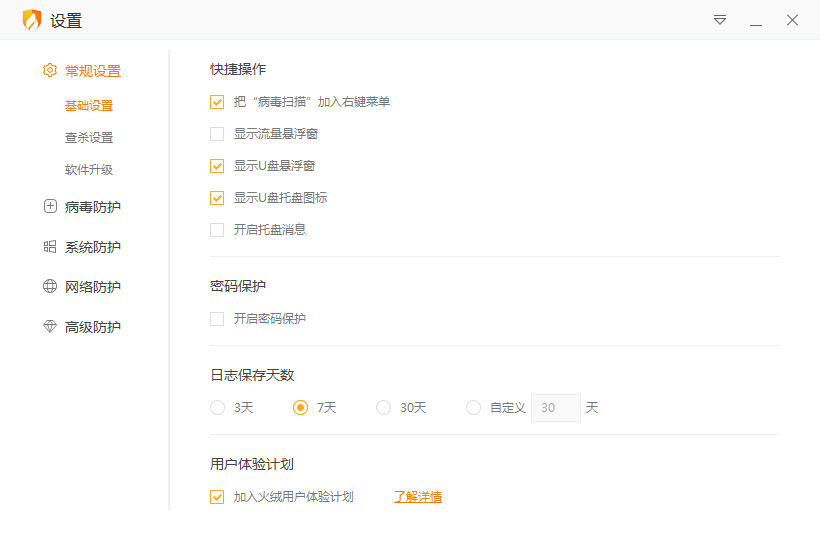Click the 病毒防护 plus-shield icon

[x=50, y=207]
